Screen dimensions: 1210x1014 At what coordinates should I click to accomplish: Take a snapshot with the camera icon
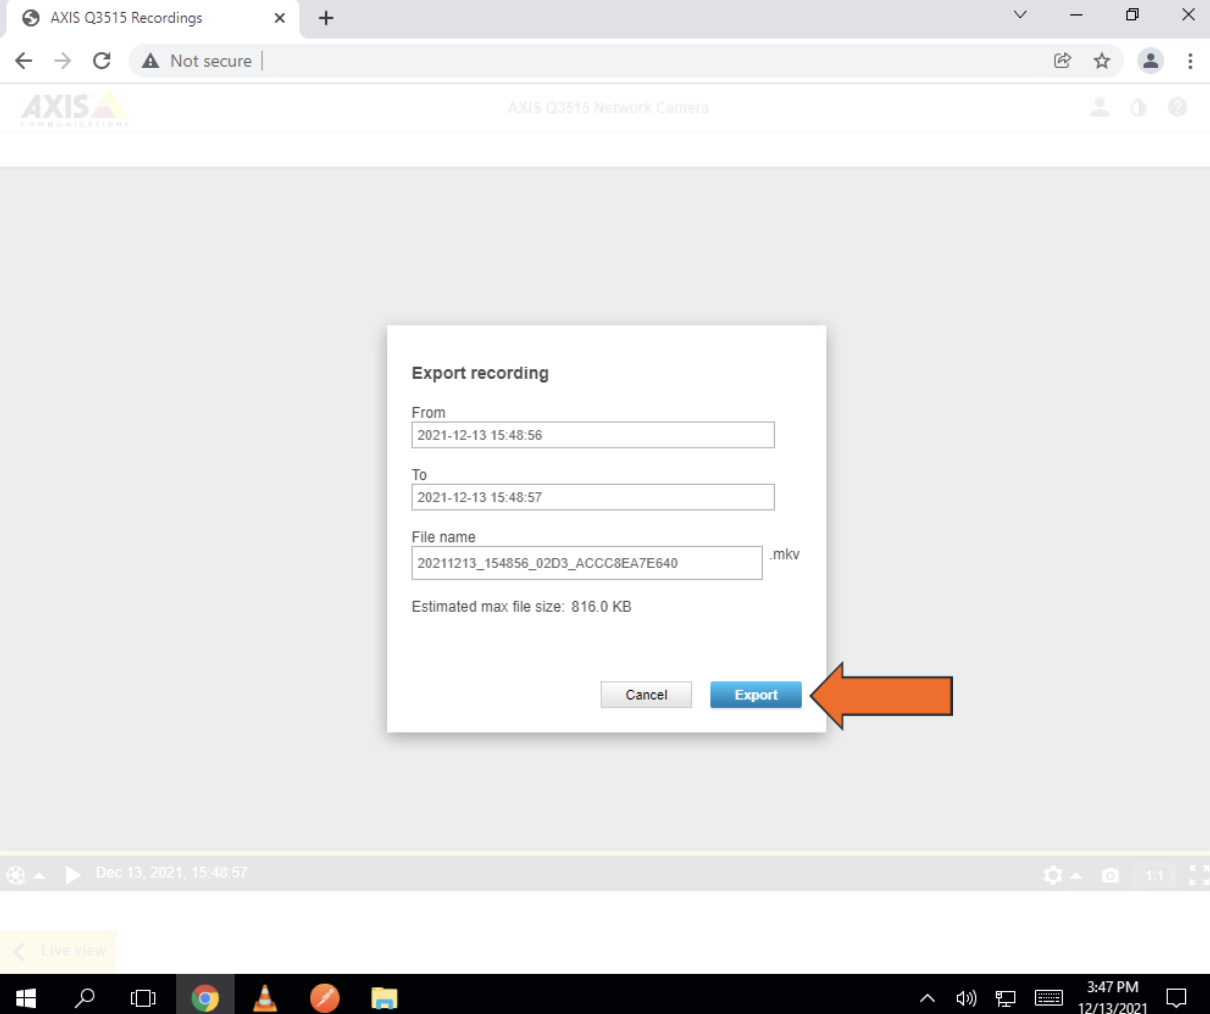tap(1110, 874)
